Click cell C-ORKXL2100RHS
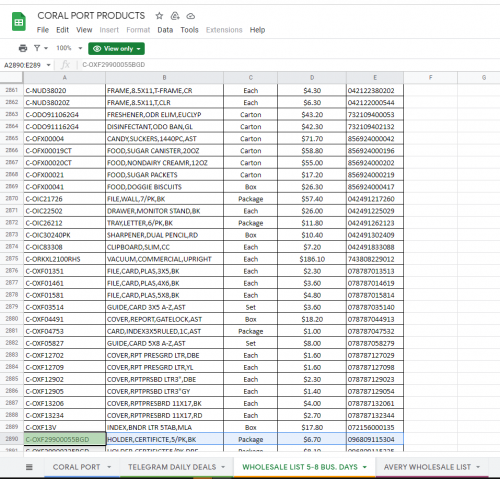Screen dimensions: 500x479 (x=64, y=259)
